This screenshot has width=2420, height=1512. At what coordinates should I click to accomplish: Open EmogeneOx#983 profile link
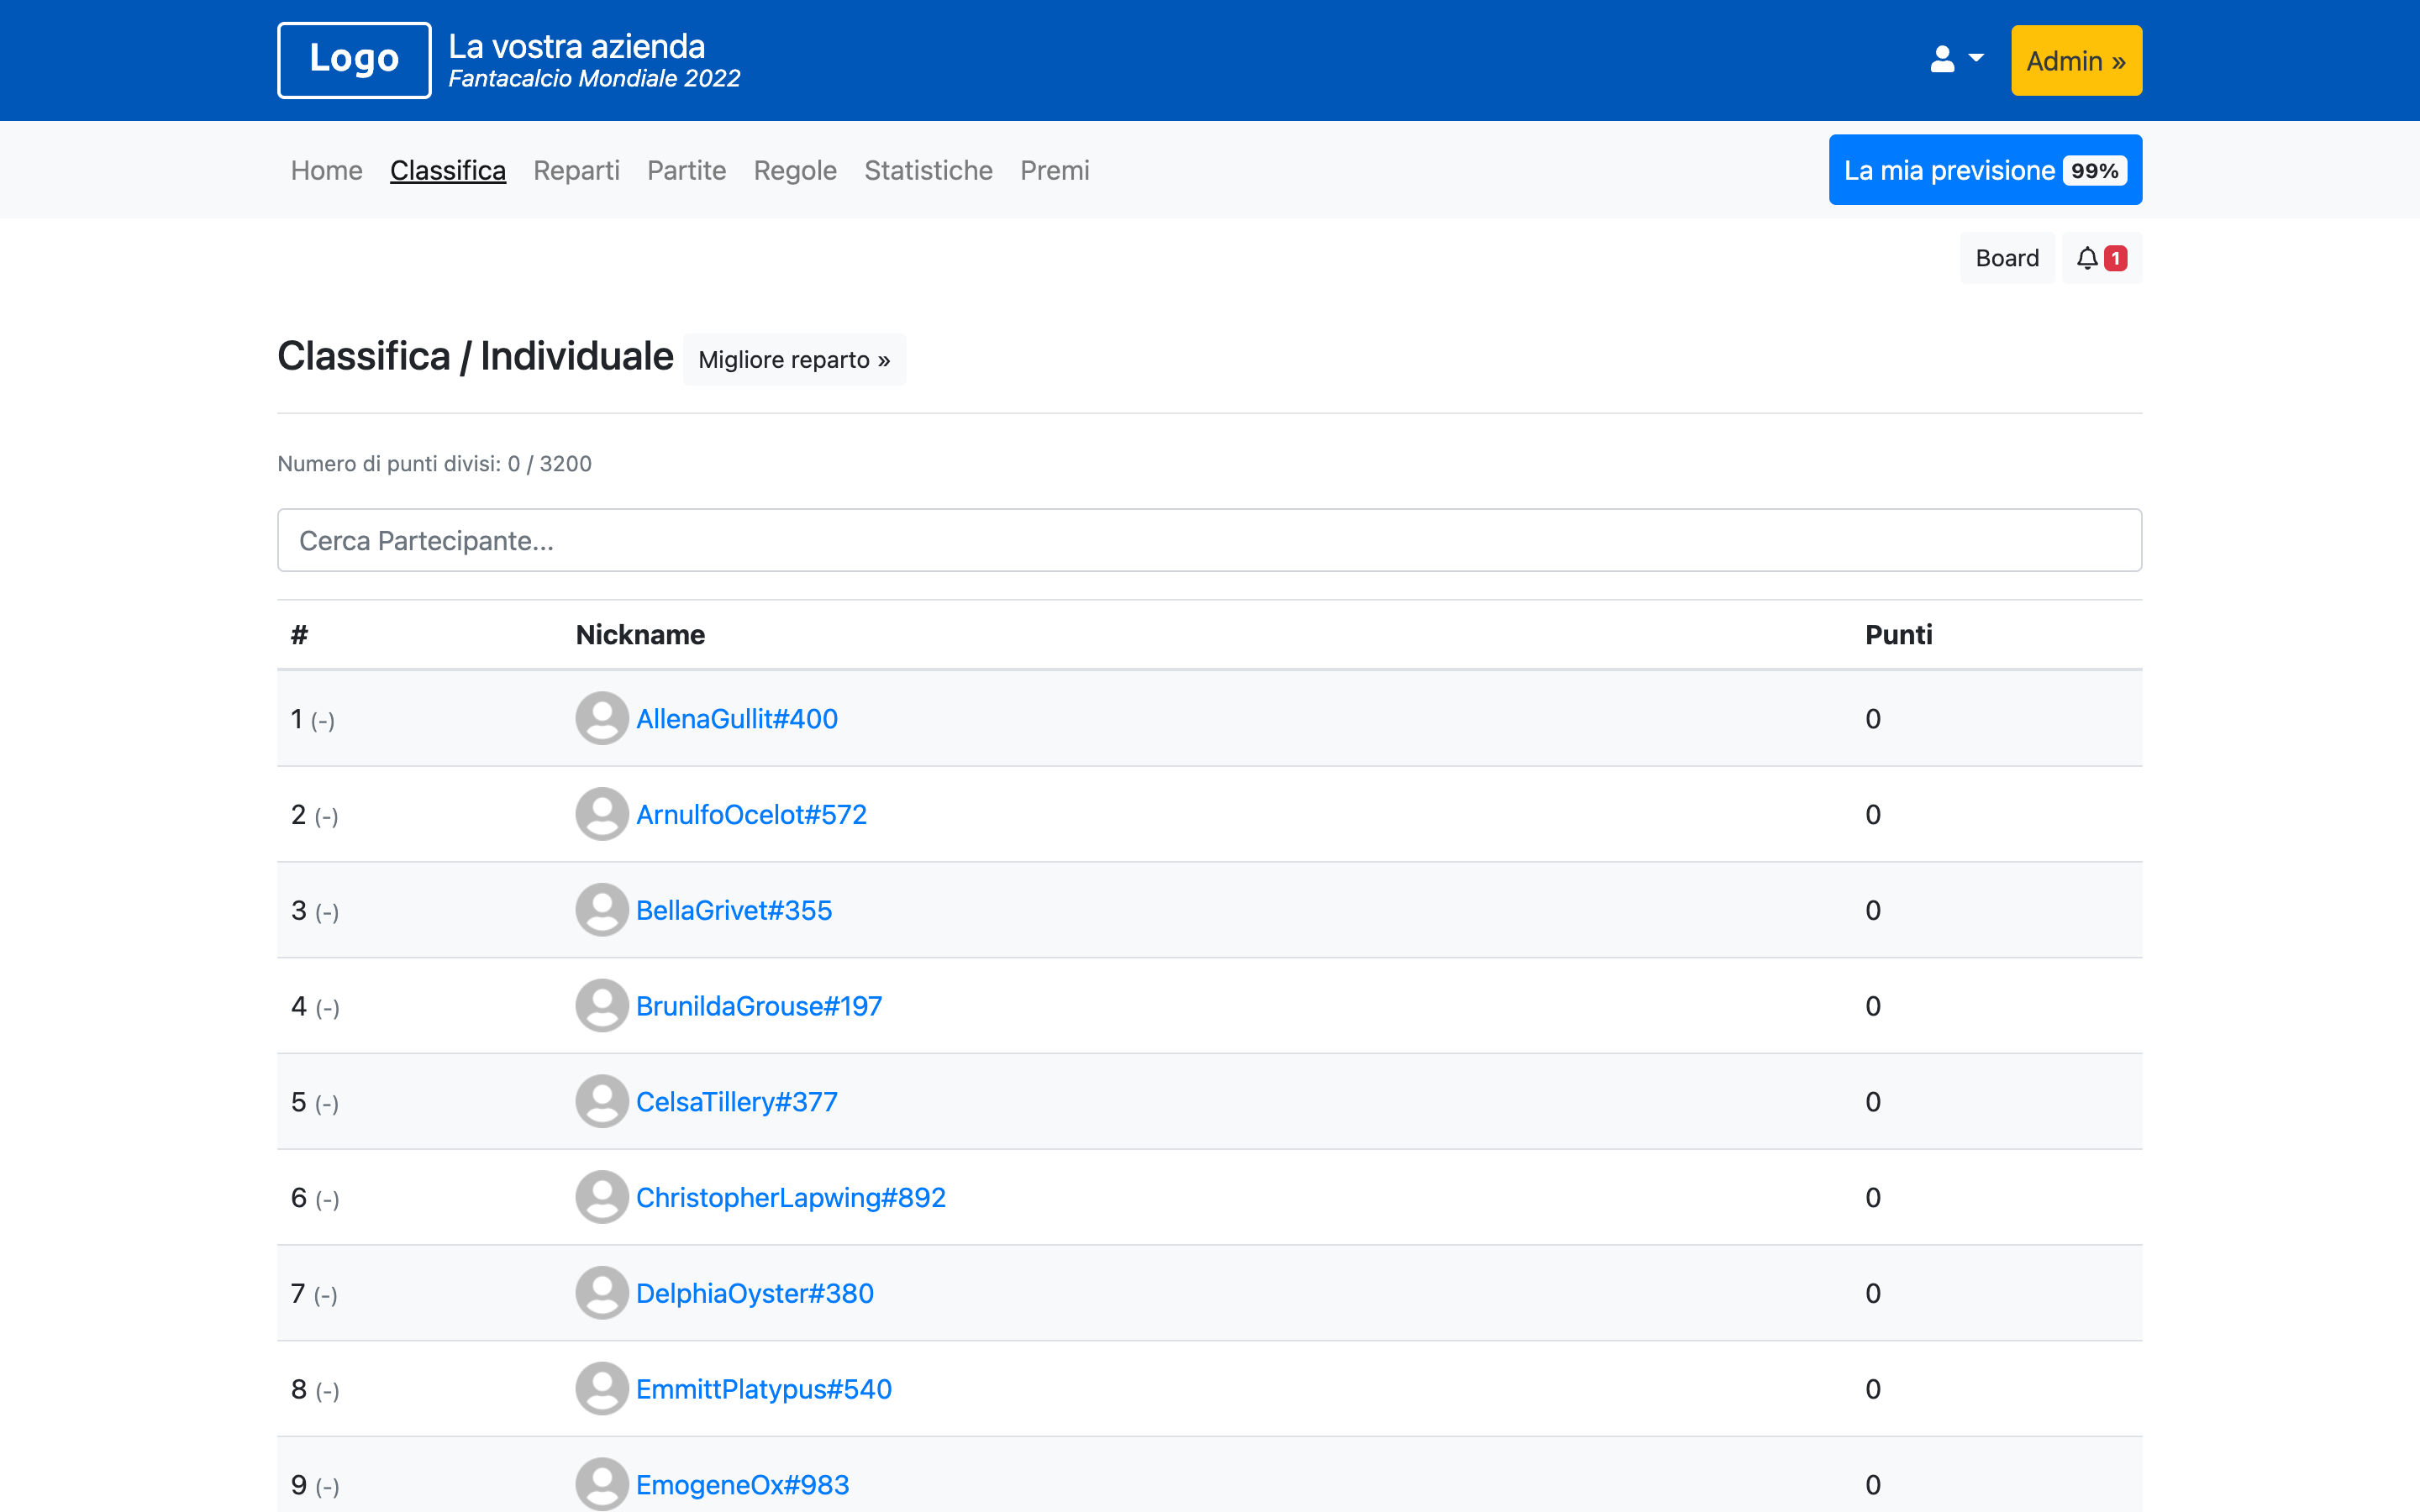coord(743,1484)
